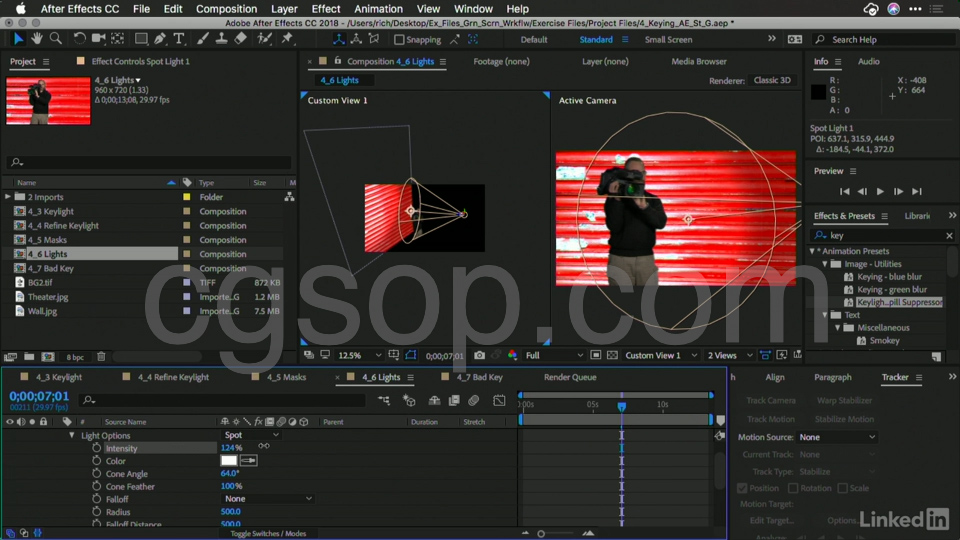This screenshot has width=960, height=540.
Task: Open the Falloff None dropdown
Action: coord(268,499)
